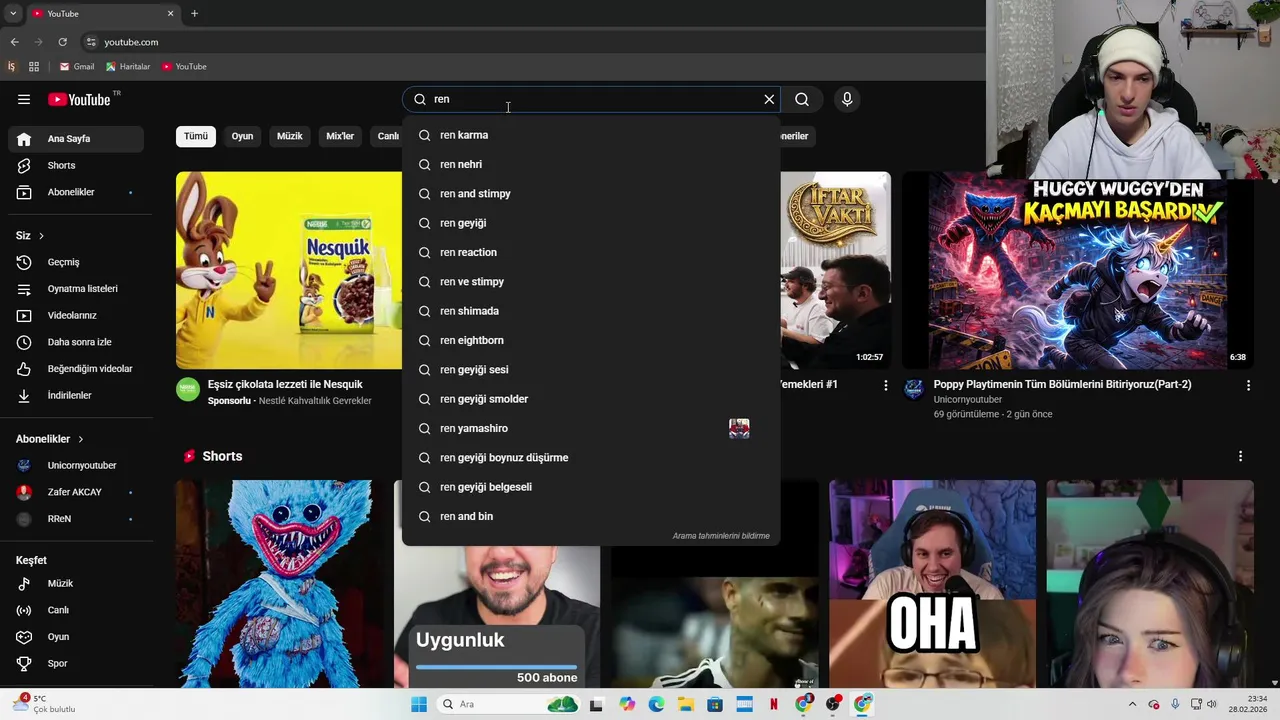The image size is (1280, 720).
Task: Select the 'Oyun' filter chip
Action: pyautogui.click(x=243, y=136)
